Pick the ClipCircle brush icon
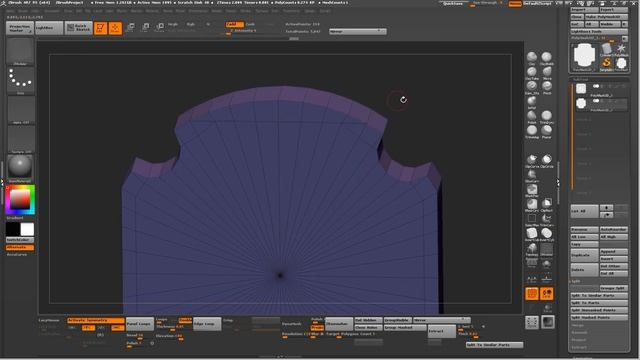640x360 pixels. click(x=547, y=160)
